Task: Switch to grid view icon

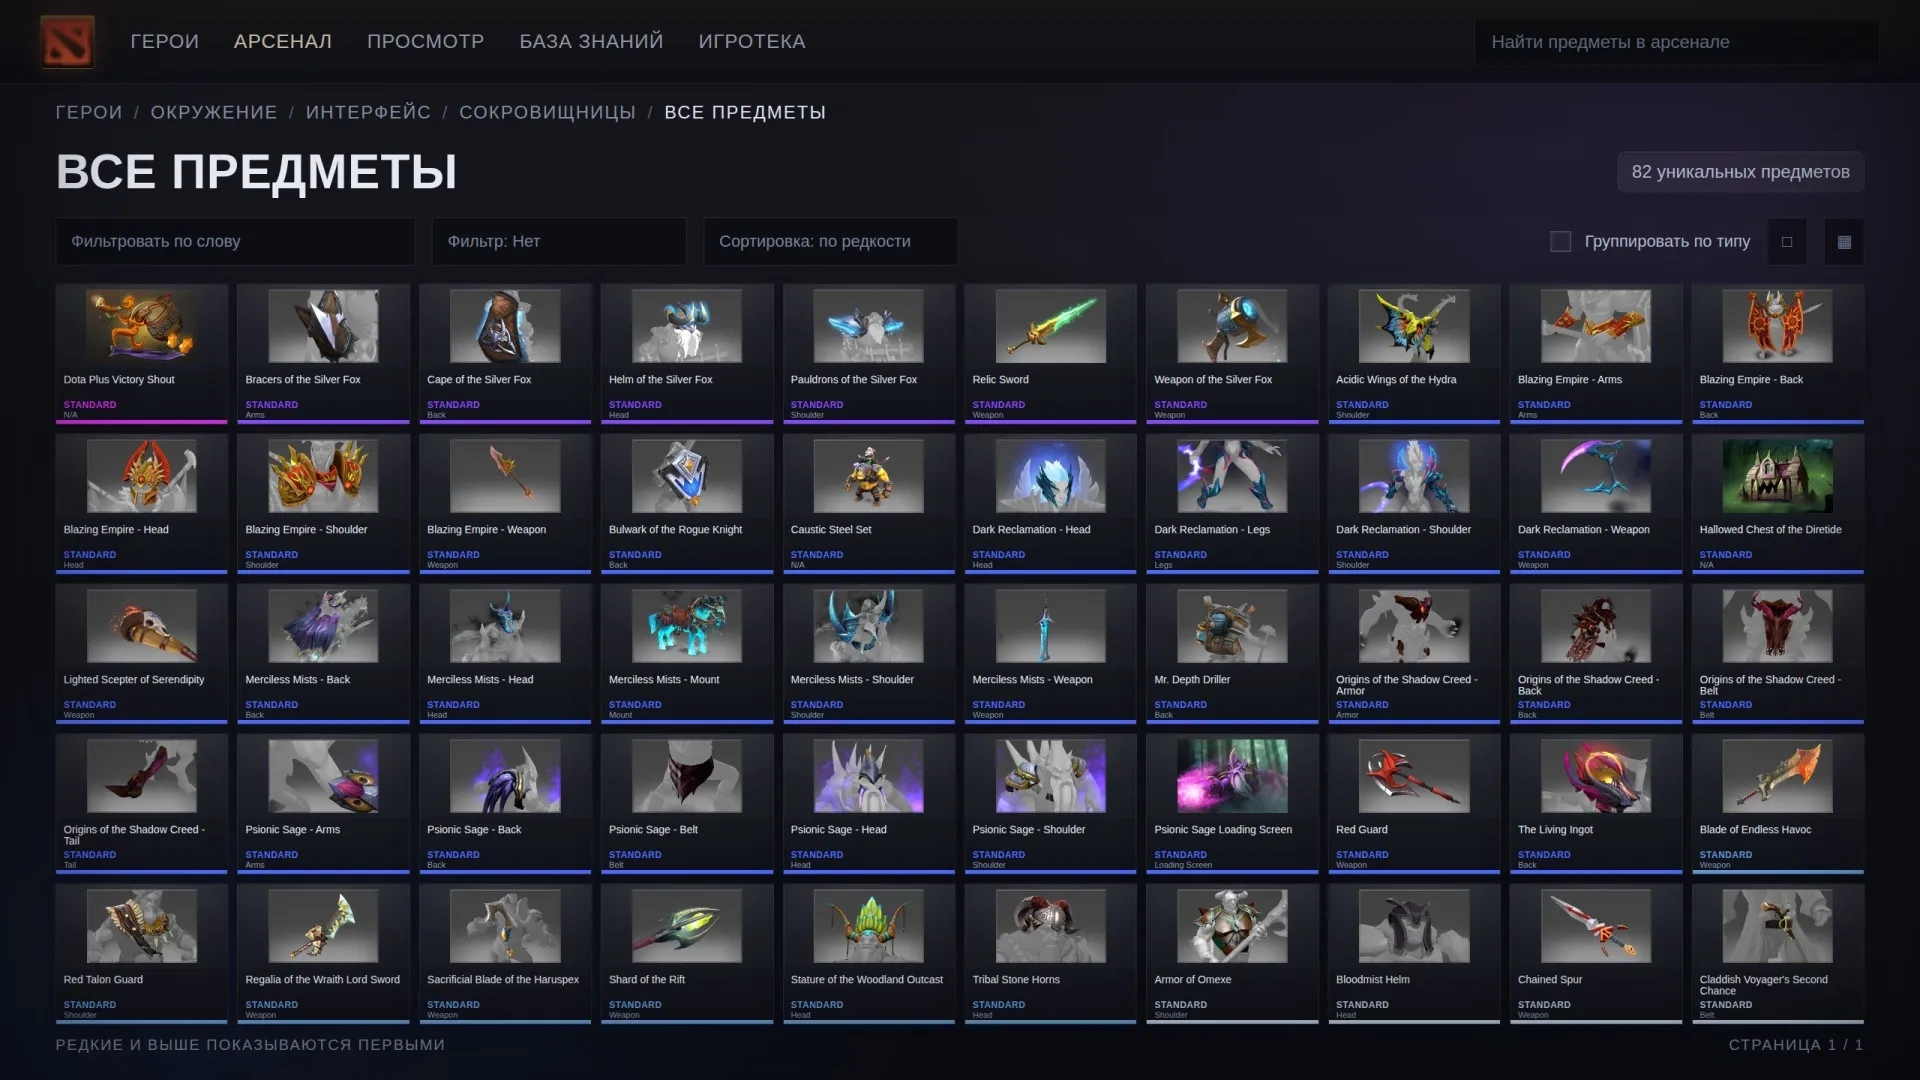Action: [x=1844, y=241]
